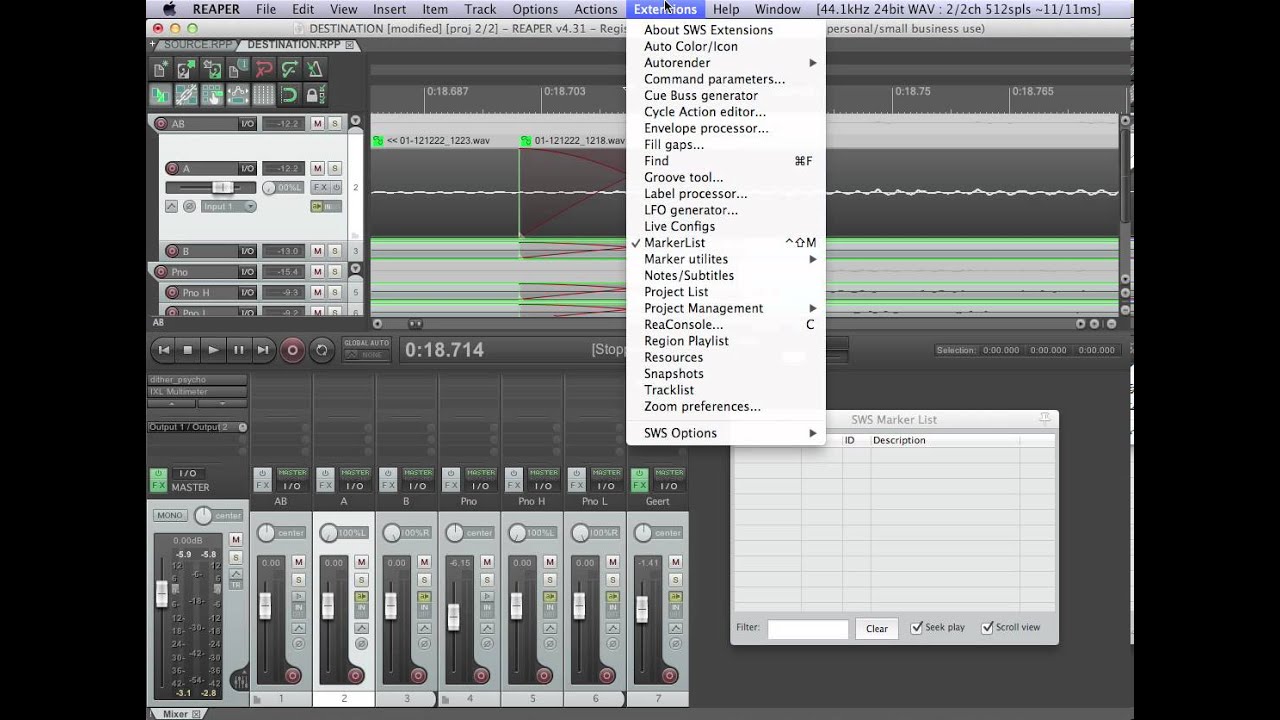Choose Cue Buss generator menu item
Viewport: 1280px width, 720px height.
(726, 96)
